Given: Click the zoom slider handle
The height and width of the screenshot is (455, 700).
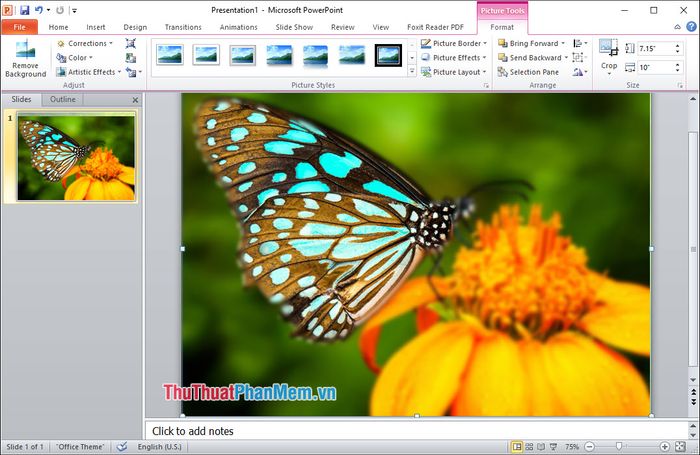Looking at the screenshot, I should [619, 446].
